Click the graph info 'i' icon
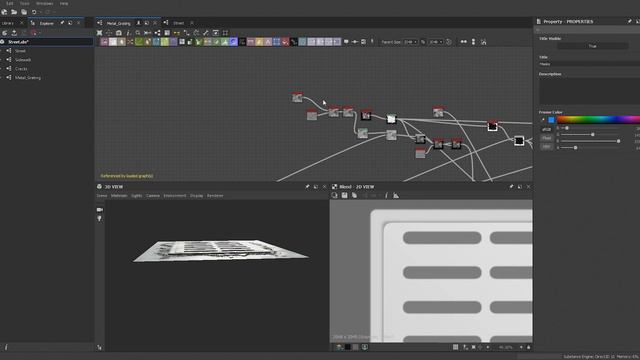640x360 pixels. pyautogui.click(x=128, y=33)
